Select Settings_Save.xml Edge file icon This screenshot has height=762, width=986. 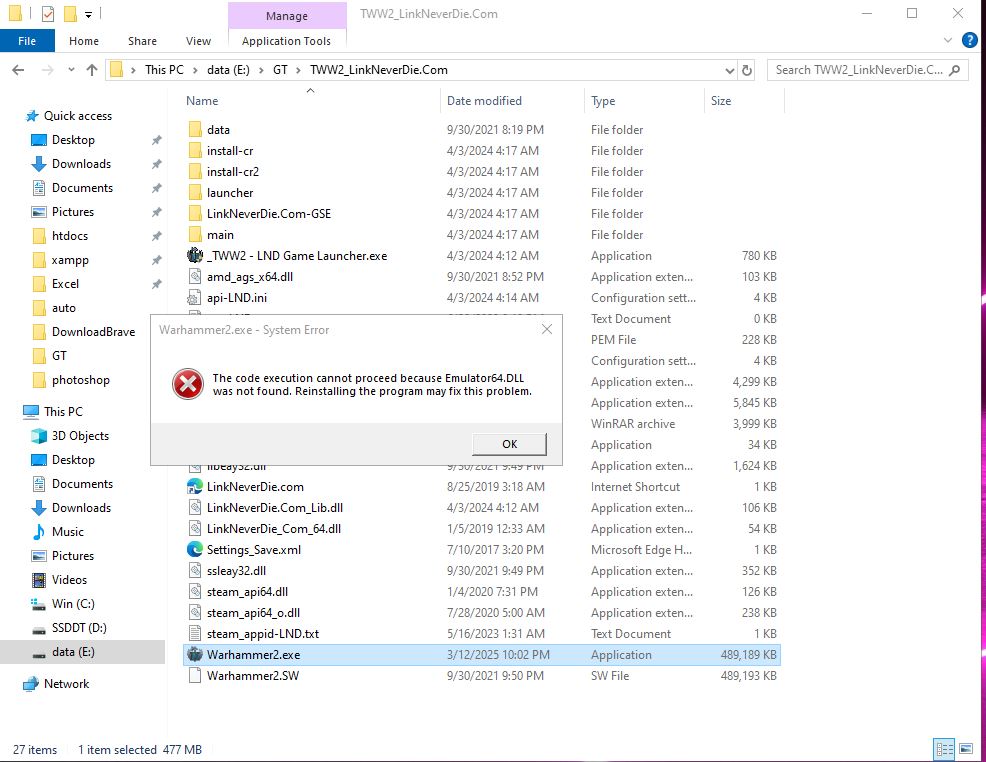click(x=195, y=549)
